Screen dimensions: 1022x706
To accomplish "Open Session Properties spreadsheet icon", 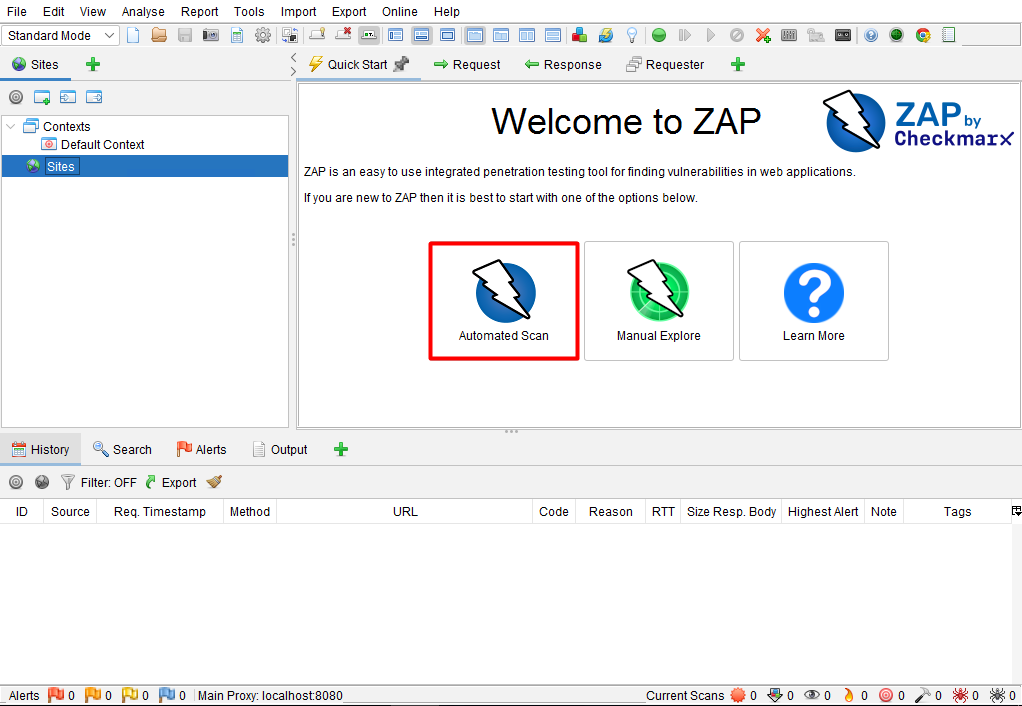I will click(x=237, y=35).
